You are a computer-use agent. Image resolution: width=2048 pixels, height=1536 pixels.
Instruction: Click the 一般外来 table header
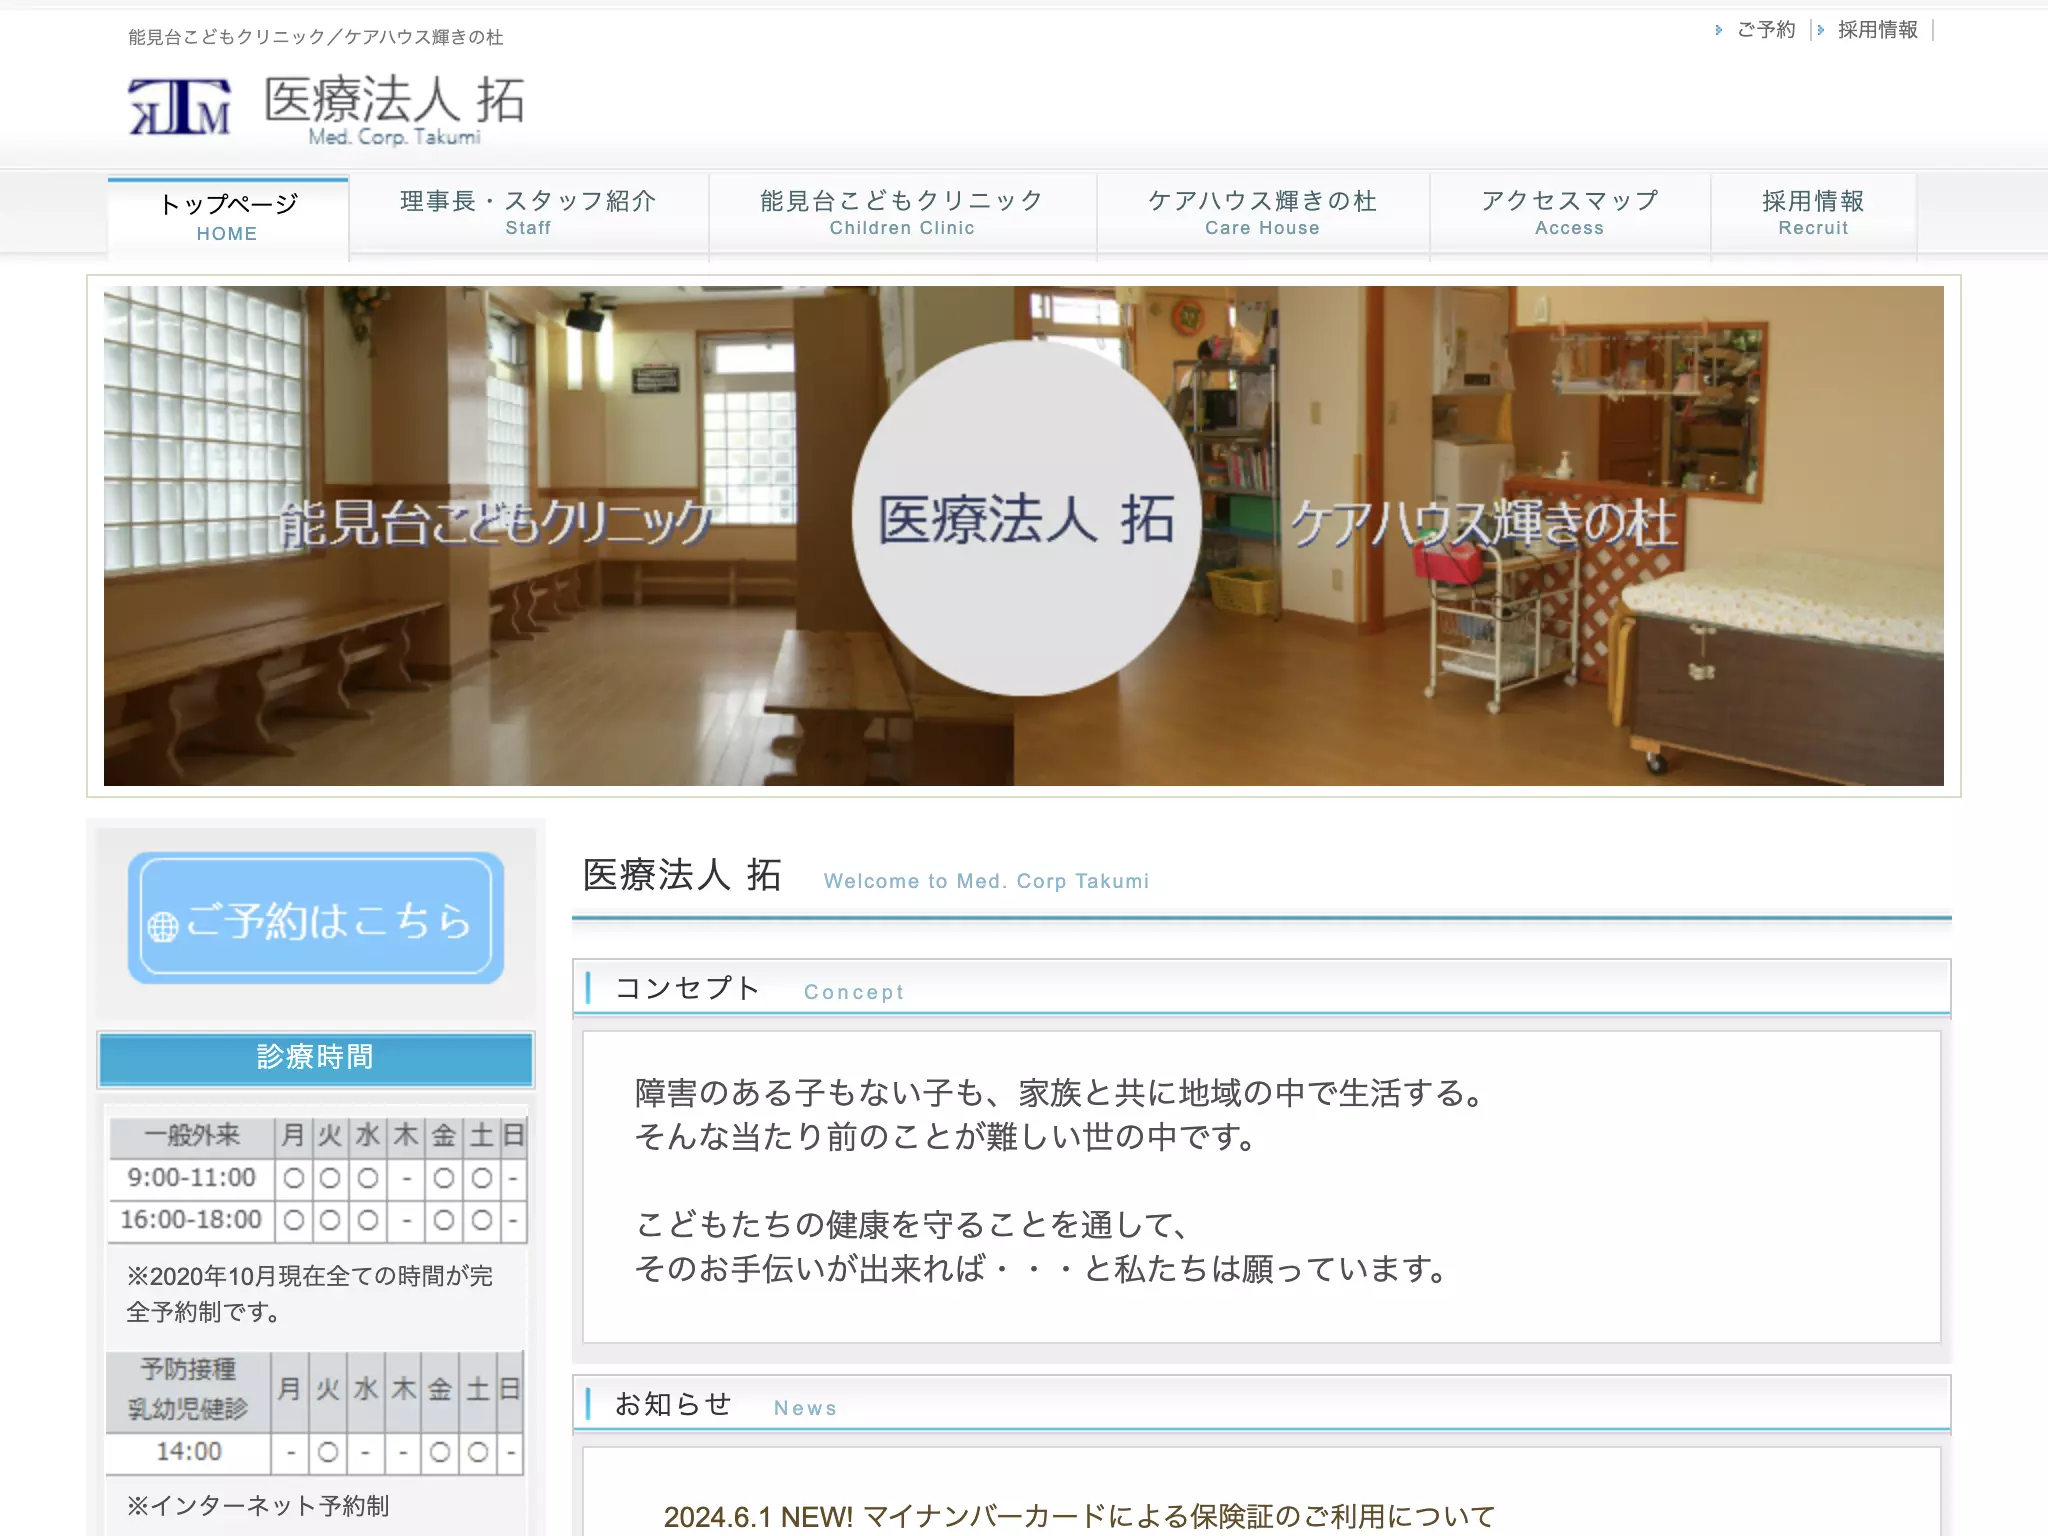[x=191, y=1136]
